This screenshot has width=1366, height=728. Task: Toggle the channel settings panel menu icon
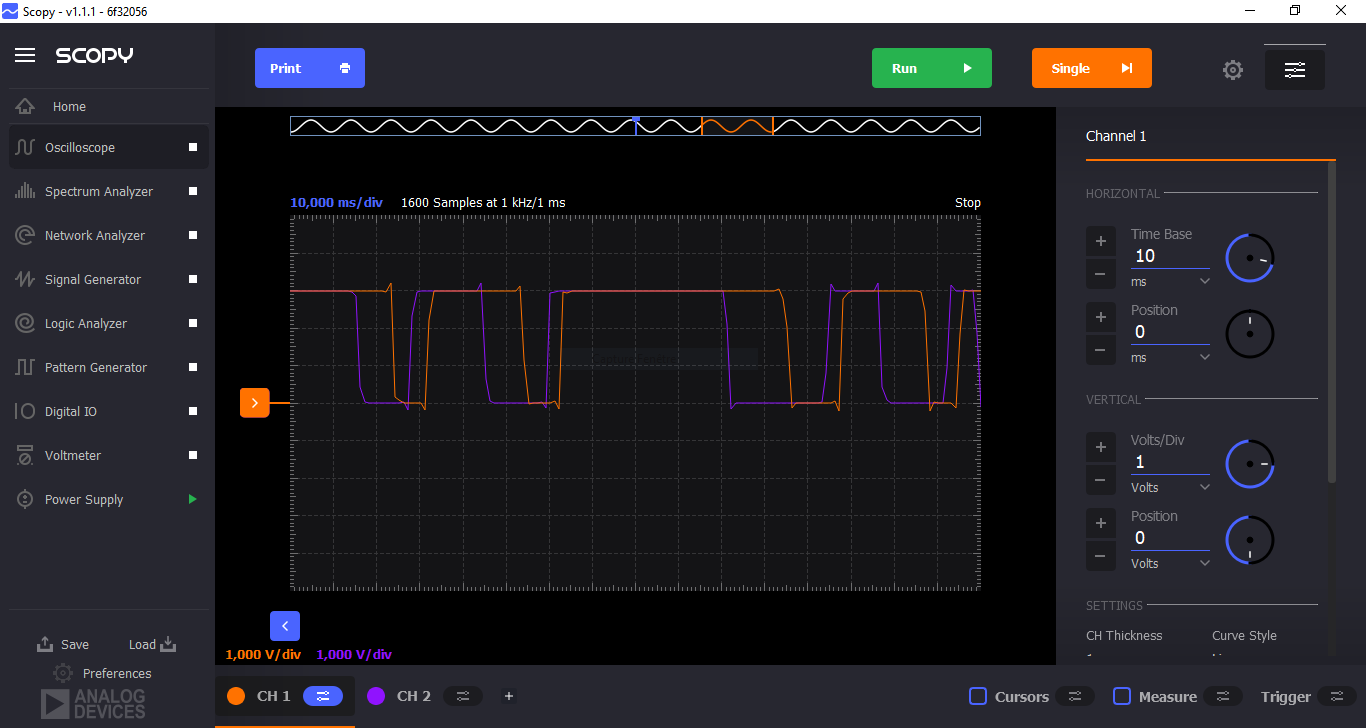(x=1295, y=70)
